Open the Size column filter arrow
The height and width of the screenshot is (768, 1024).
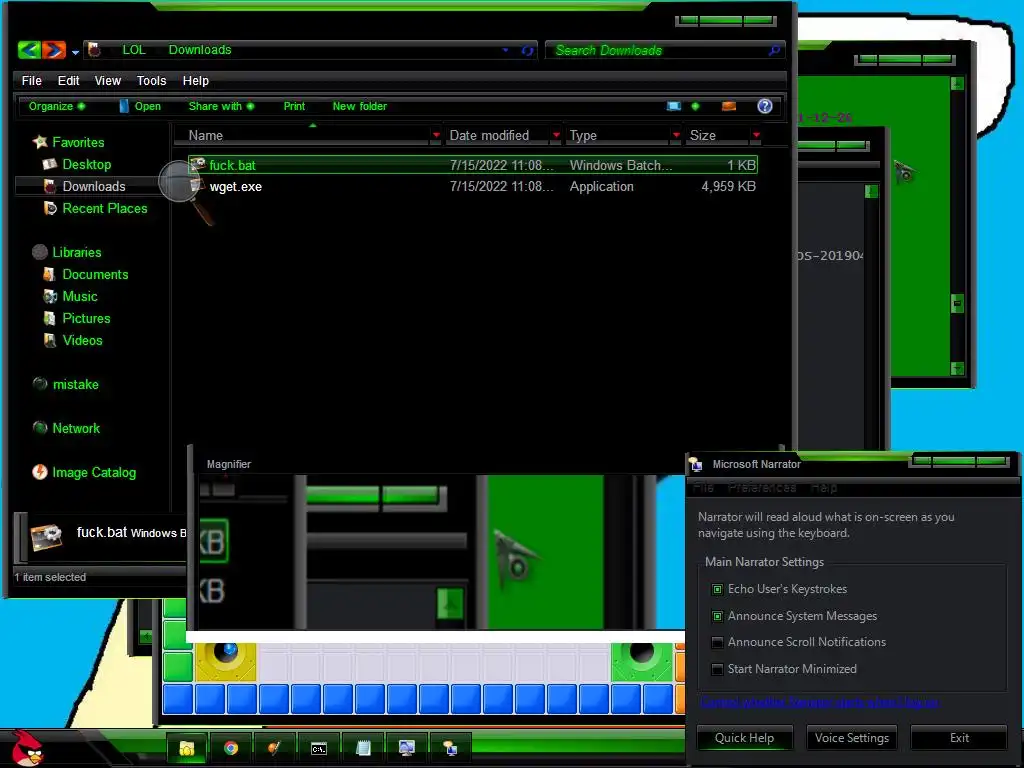(756, 135)
